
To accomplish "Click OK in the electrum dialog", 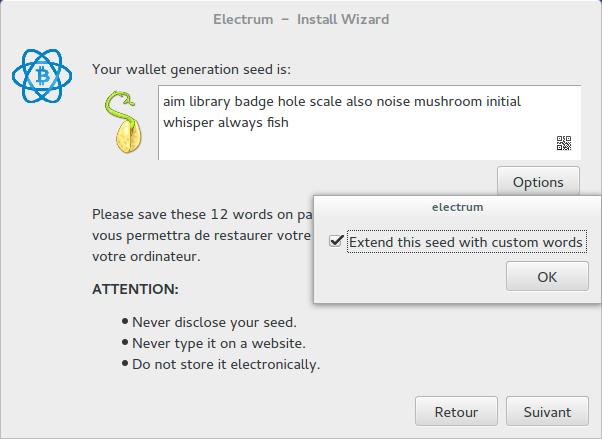I will tap(547, 277).
